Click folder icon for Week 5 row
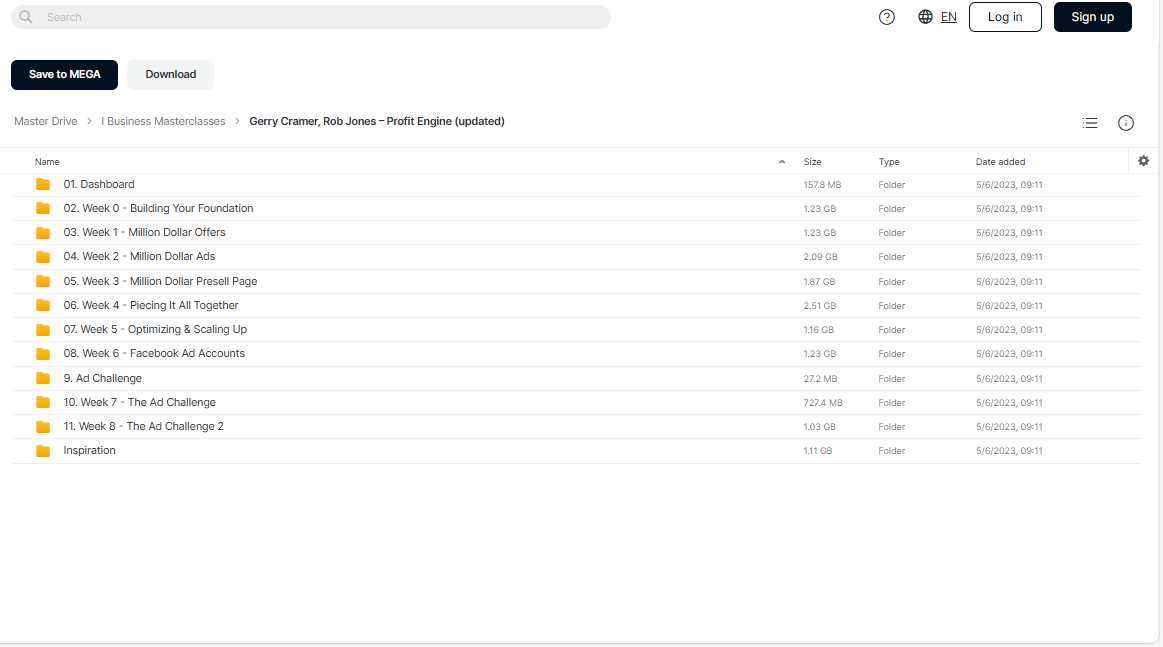1163x647 pixels. coord(43,329)
